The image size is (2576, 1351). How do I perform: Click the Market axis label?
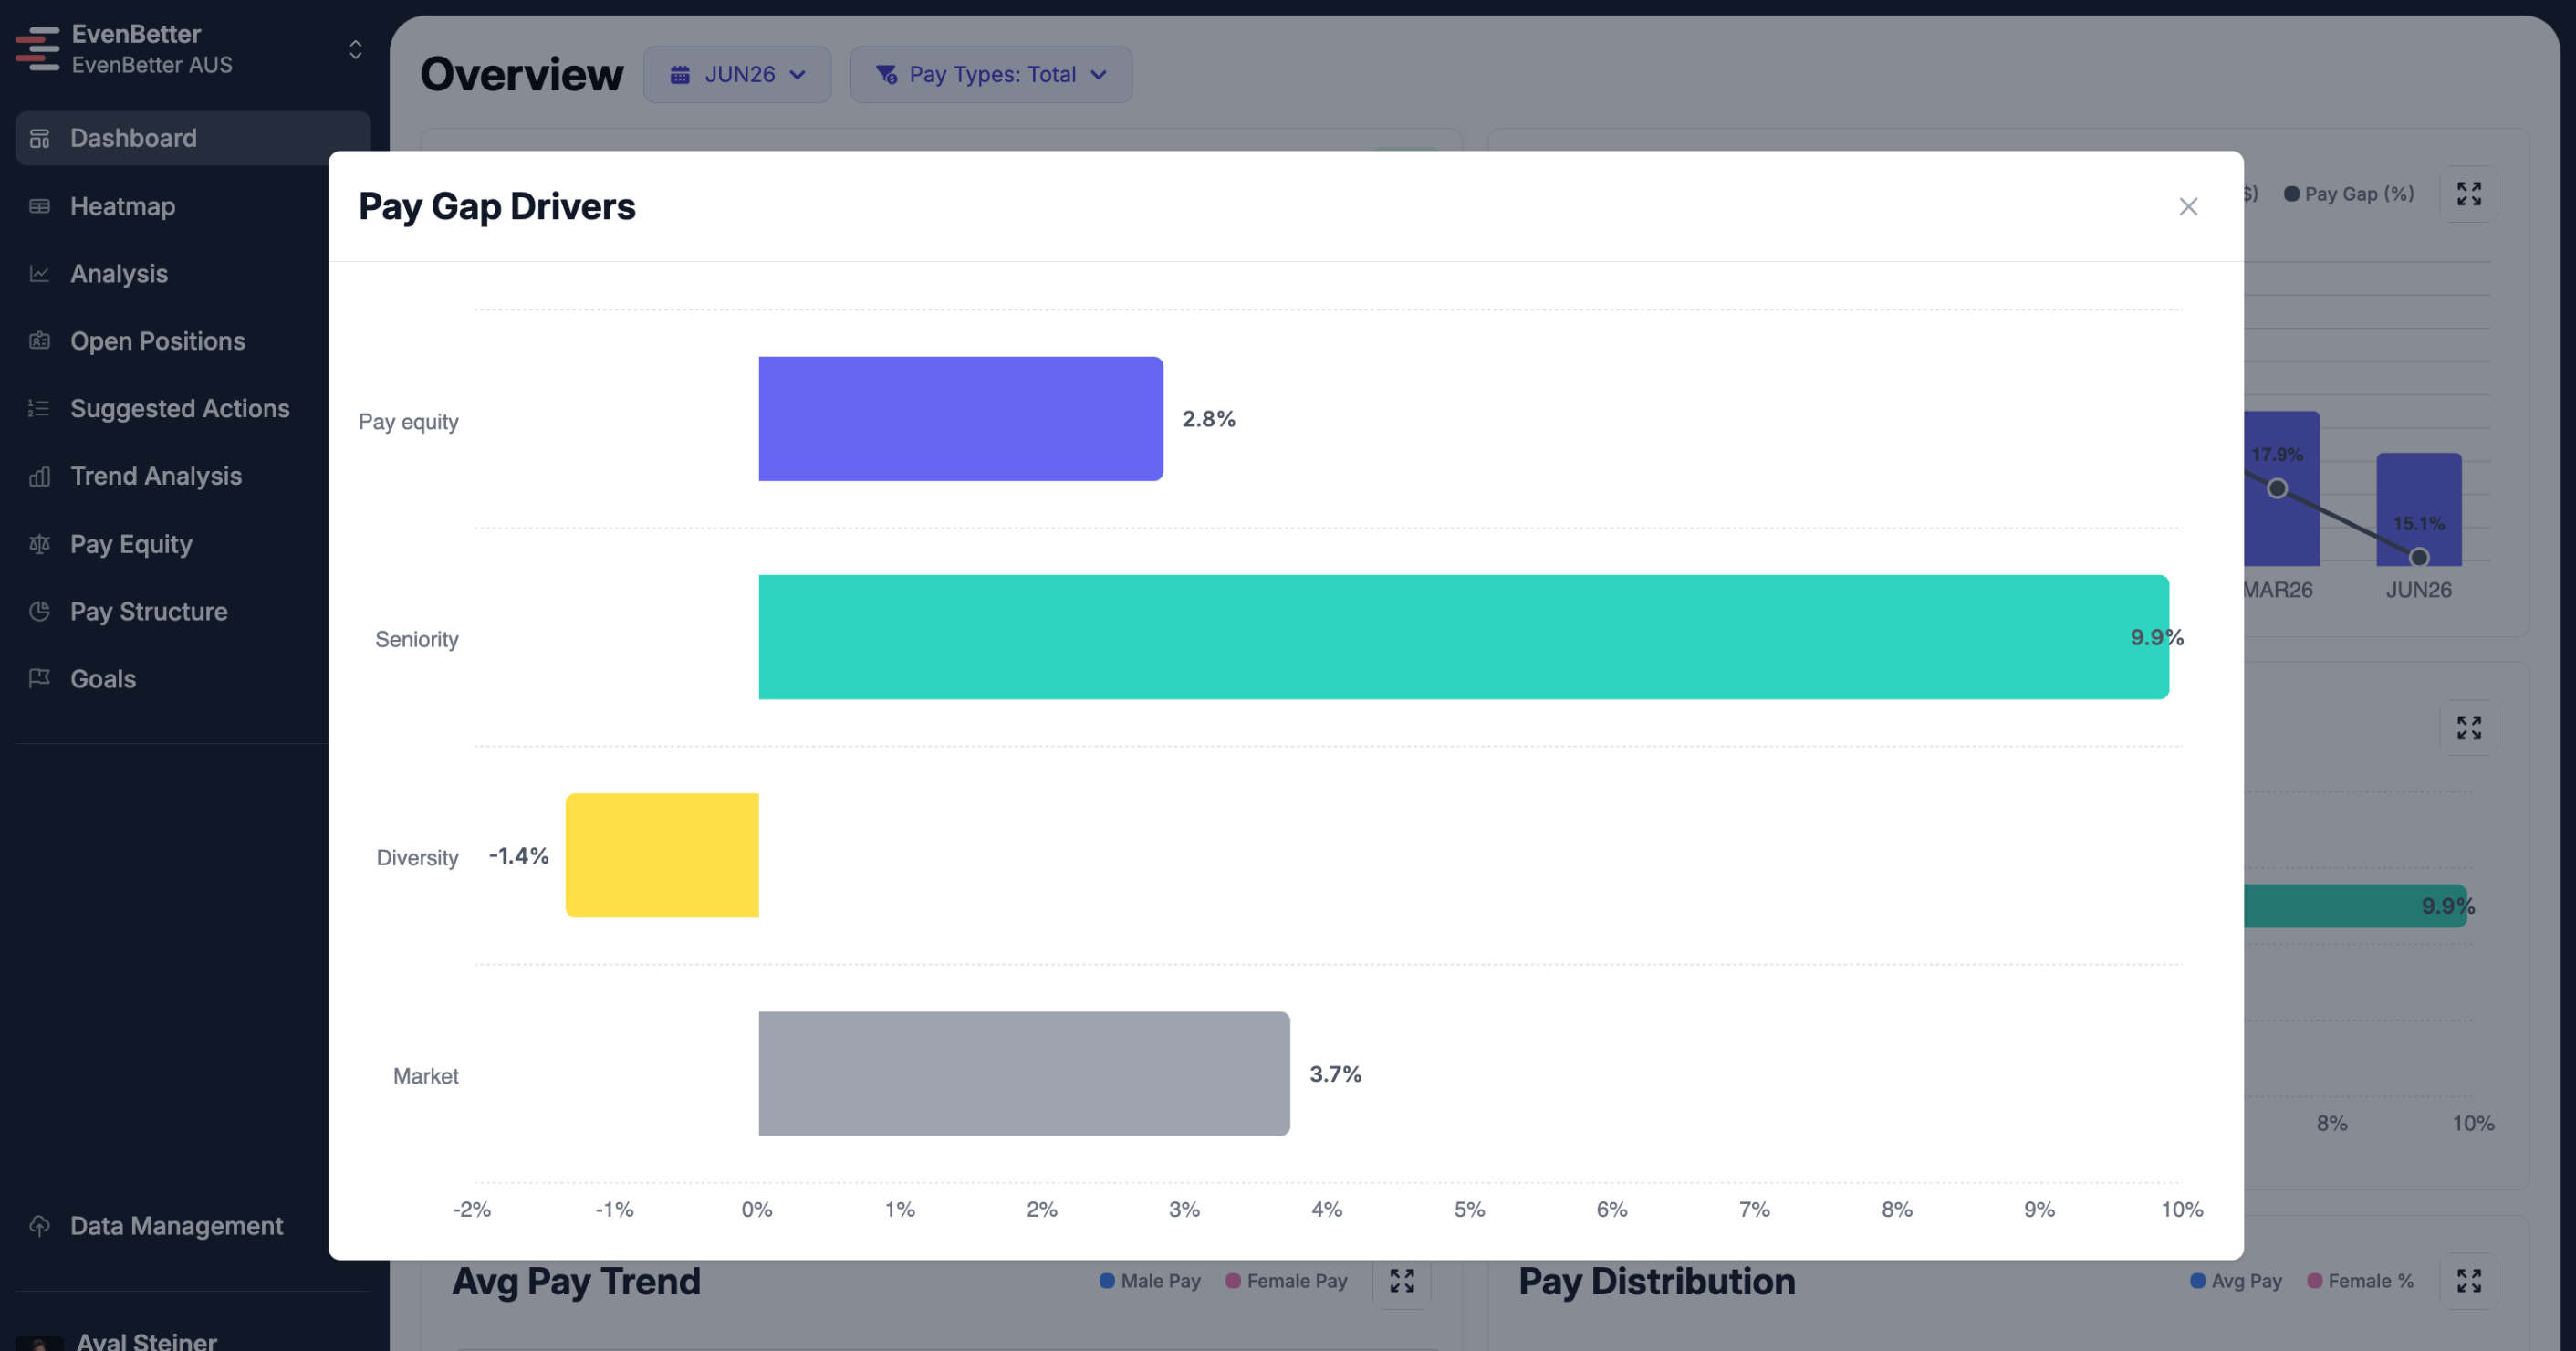point(426,1076)
